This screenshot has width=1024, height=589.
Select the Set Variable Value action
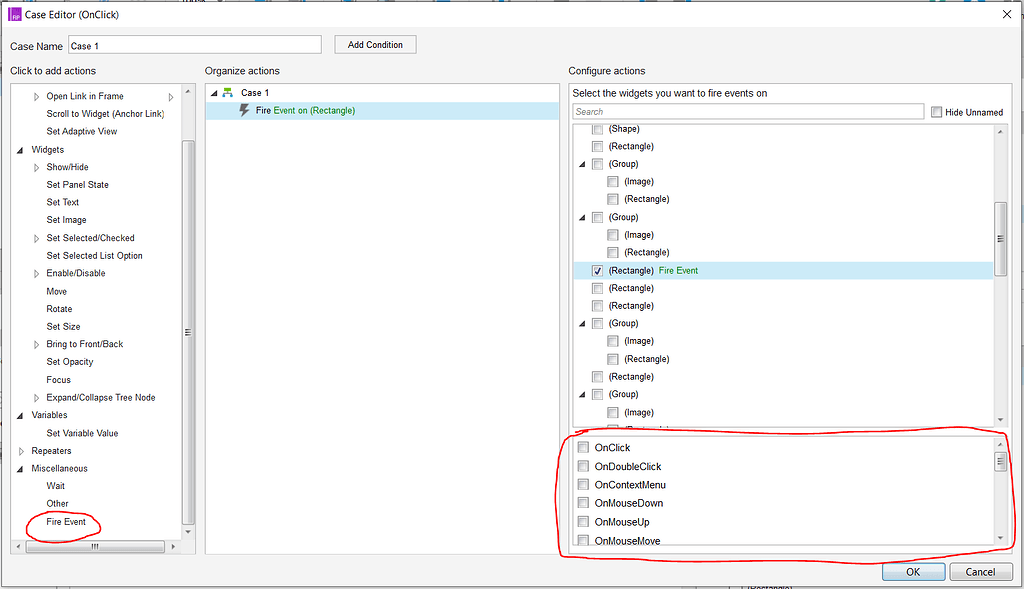click(80, 432)
